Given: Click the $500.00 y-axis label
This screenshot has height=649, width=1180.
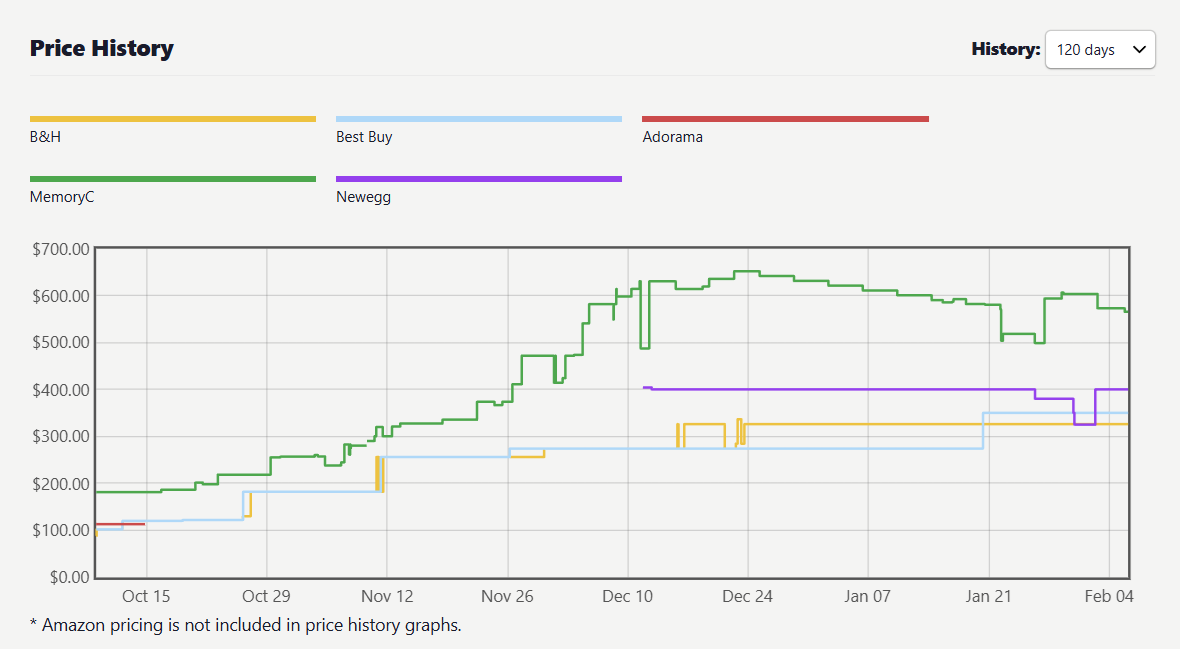Looking at the screenshot, I should coord(61,343).
